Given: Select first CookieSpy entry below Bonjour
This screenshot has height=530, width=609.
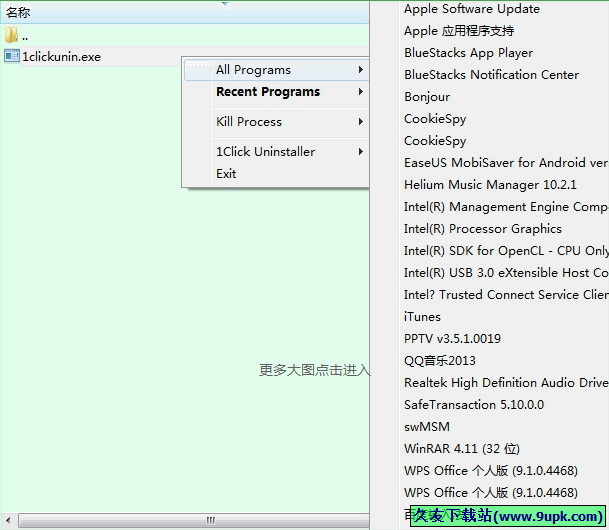Looking at the screenshot, I should pyautogui.click(x=435, y=119).
